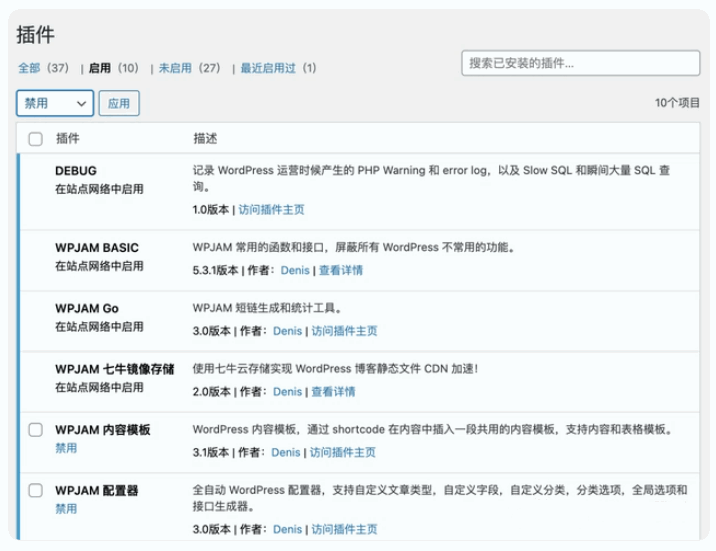Open 访问插件主页 link for DEBUG plugin
716x551 pixels.
pyautogui.click(x=271, y=210)
